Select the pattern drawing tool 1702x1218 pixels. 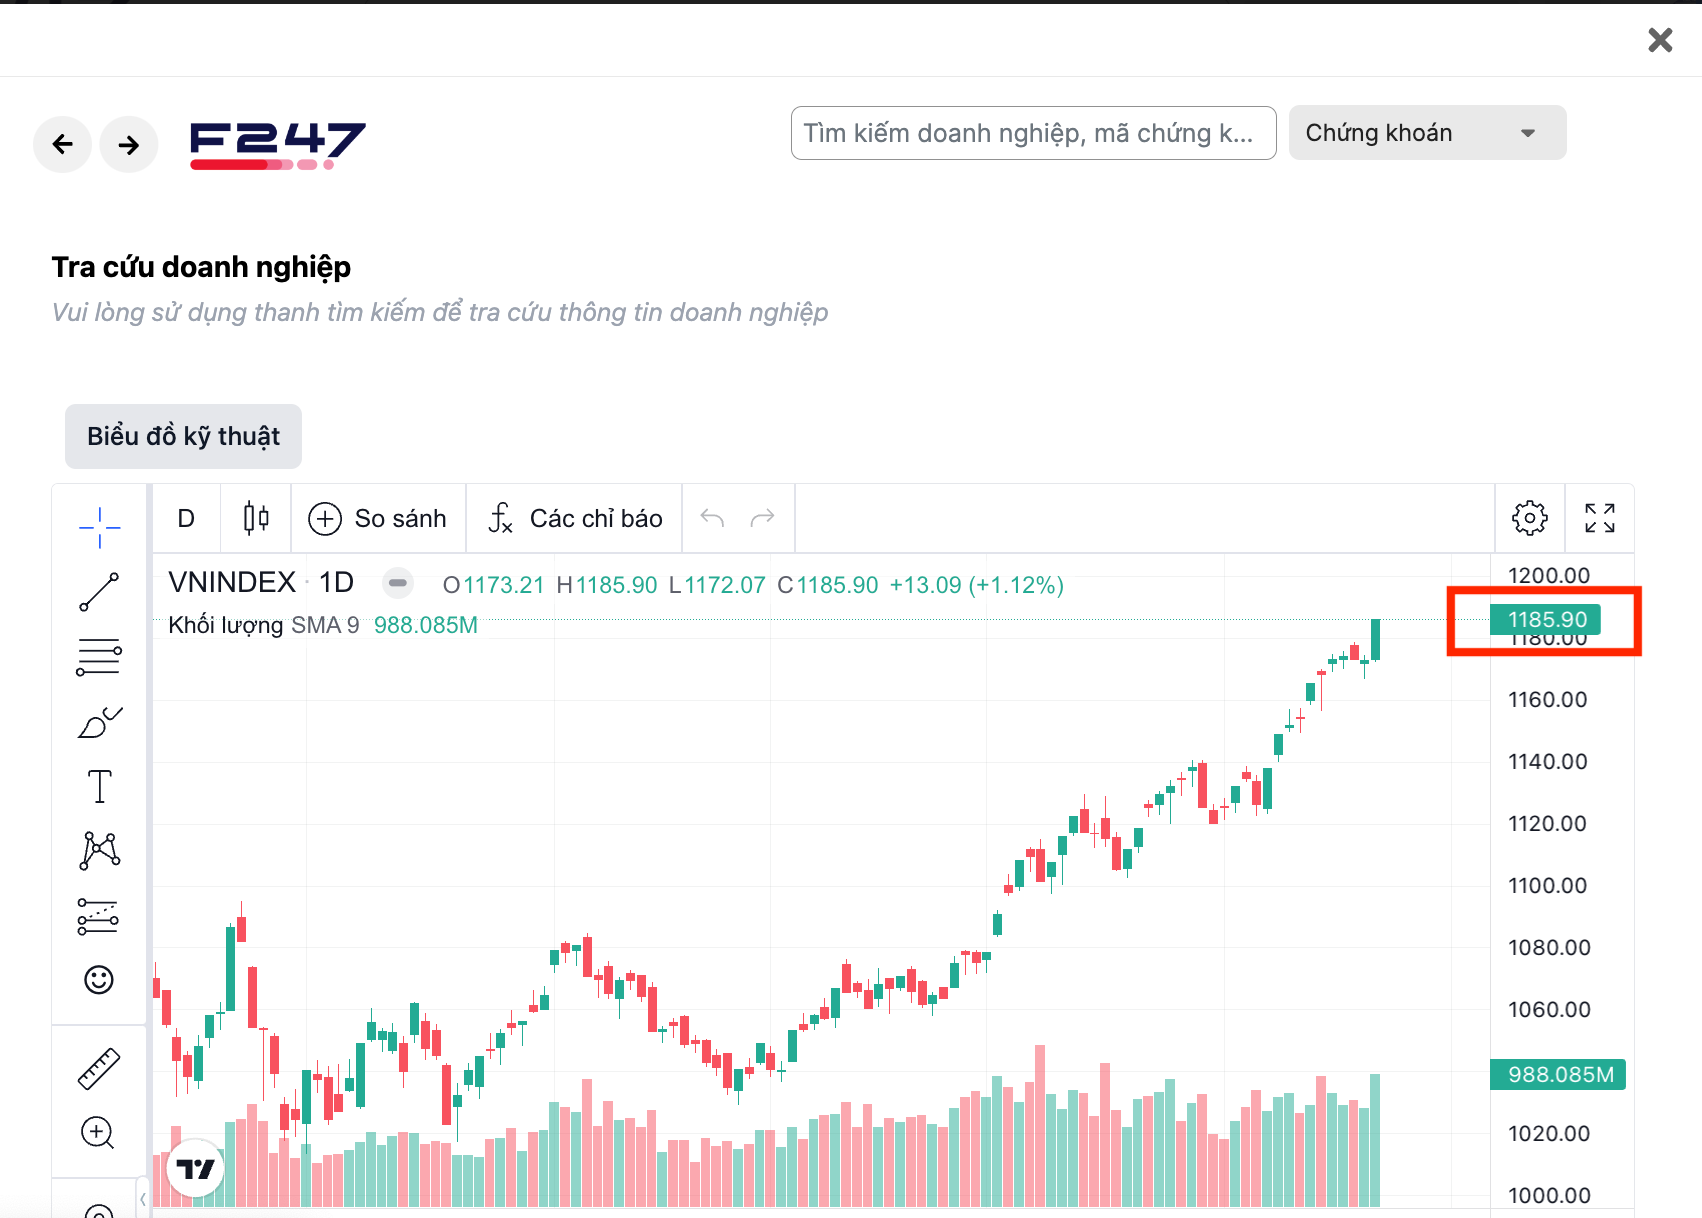(99, 850)
